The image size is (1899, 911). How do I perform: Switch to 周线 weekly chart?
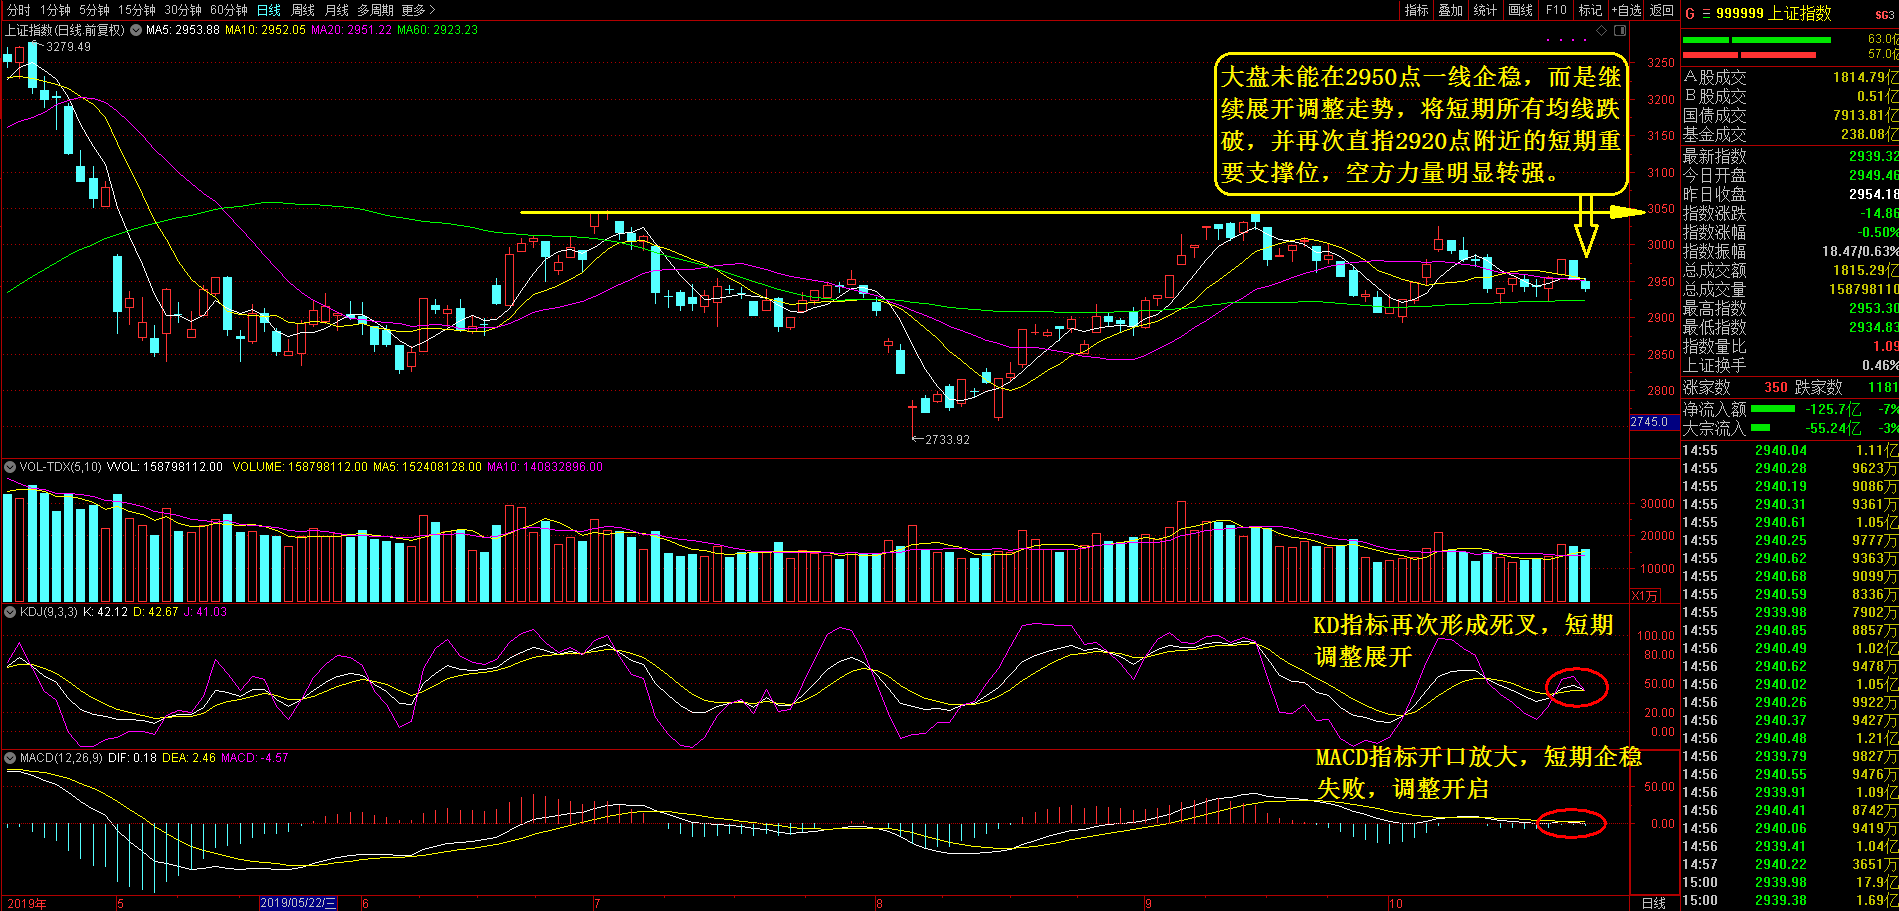303,10
